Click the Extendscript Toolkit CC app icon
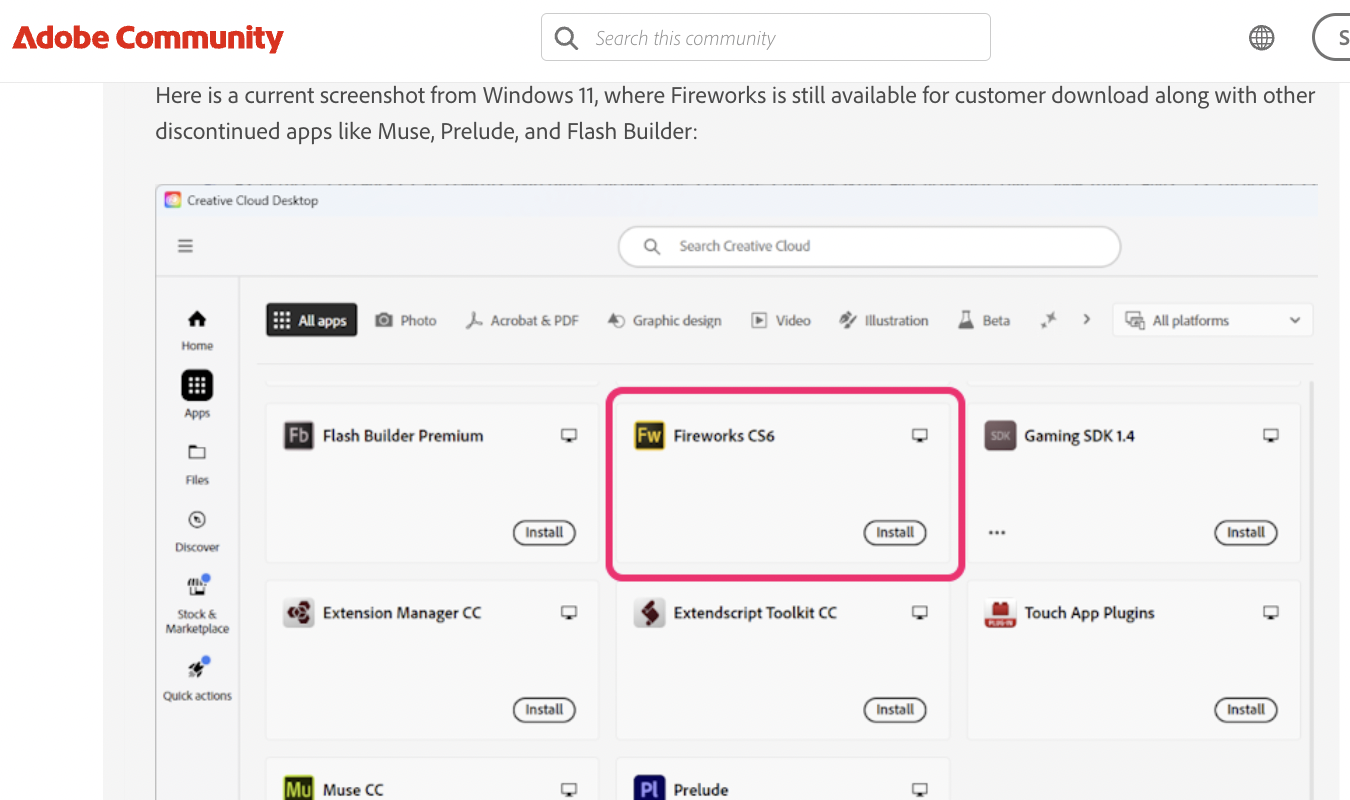The image size is (1350, 800). pos(650,613)
